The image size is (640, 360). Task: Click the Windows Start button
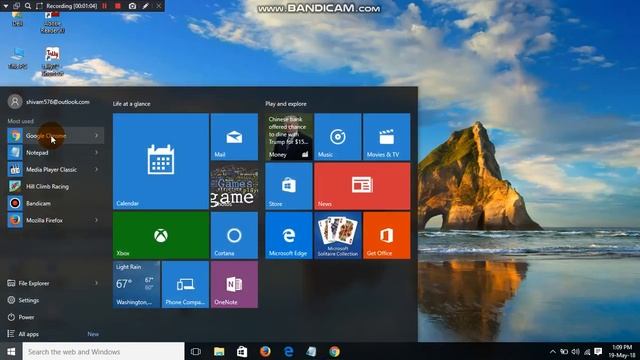coord(11,351)
